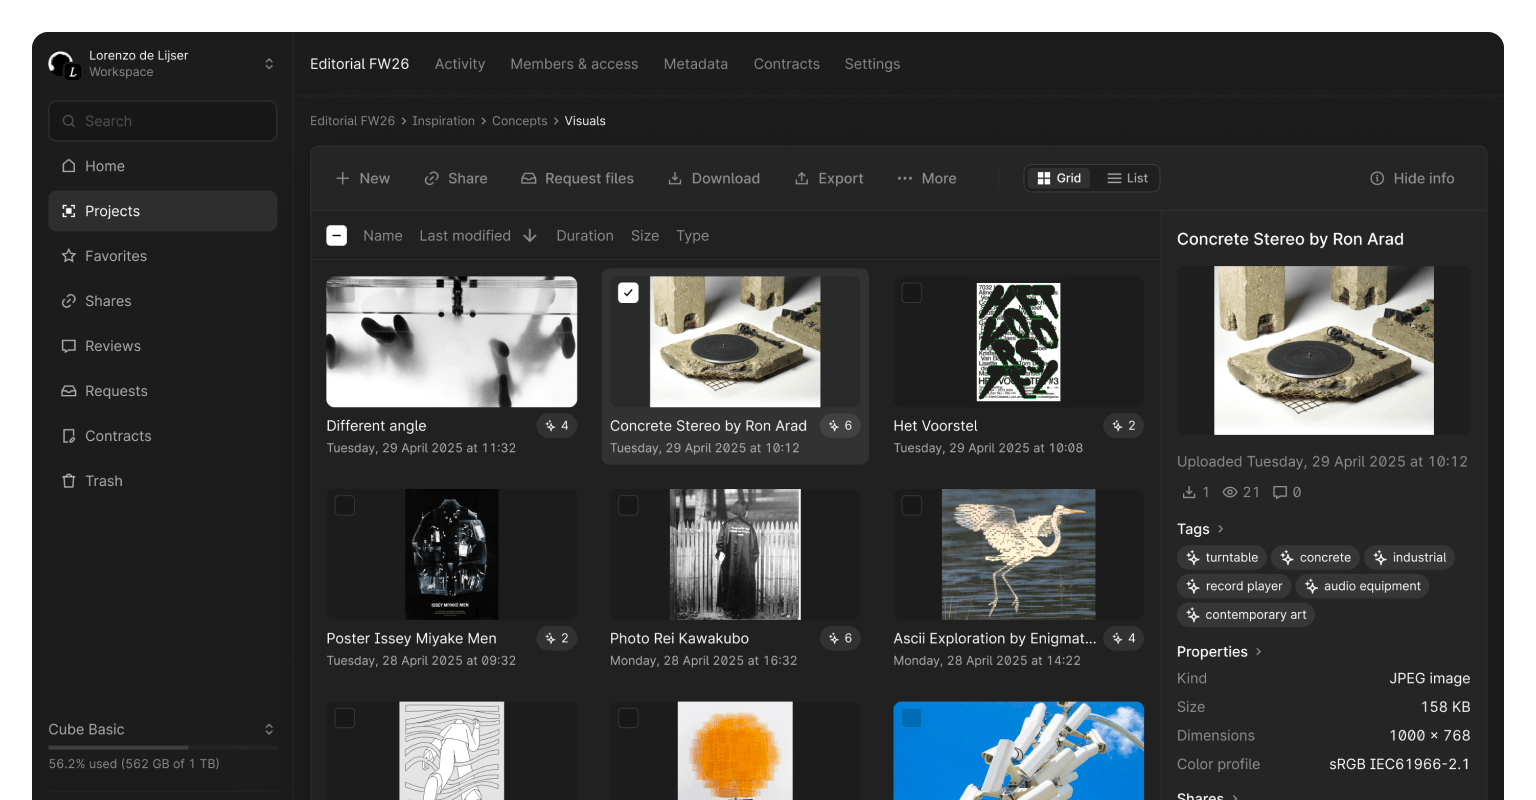Uncheck the Concrete Stereo by Ron Arad checkbox
Viewport: 1536px width, 800px height.
click(628, 293)
